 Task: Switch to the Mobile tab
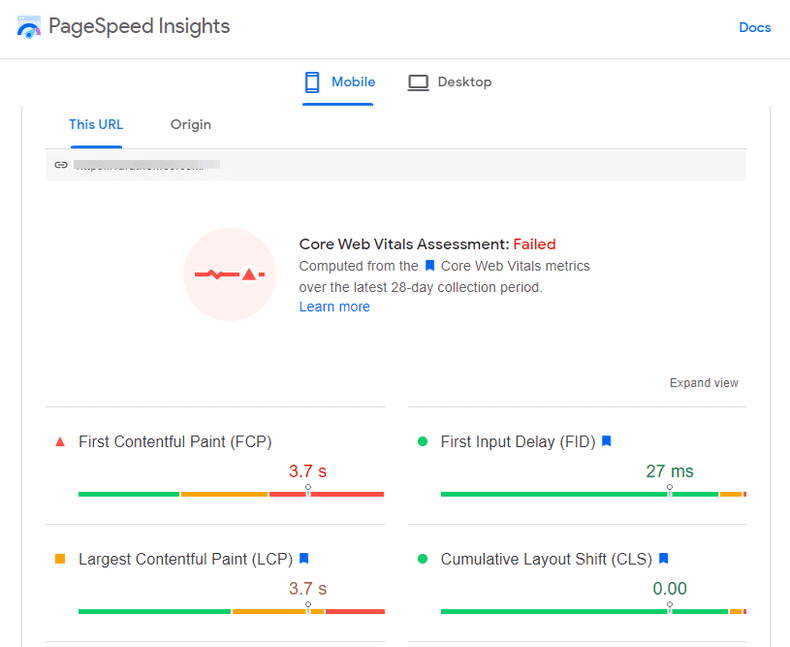[338, 82]
